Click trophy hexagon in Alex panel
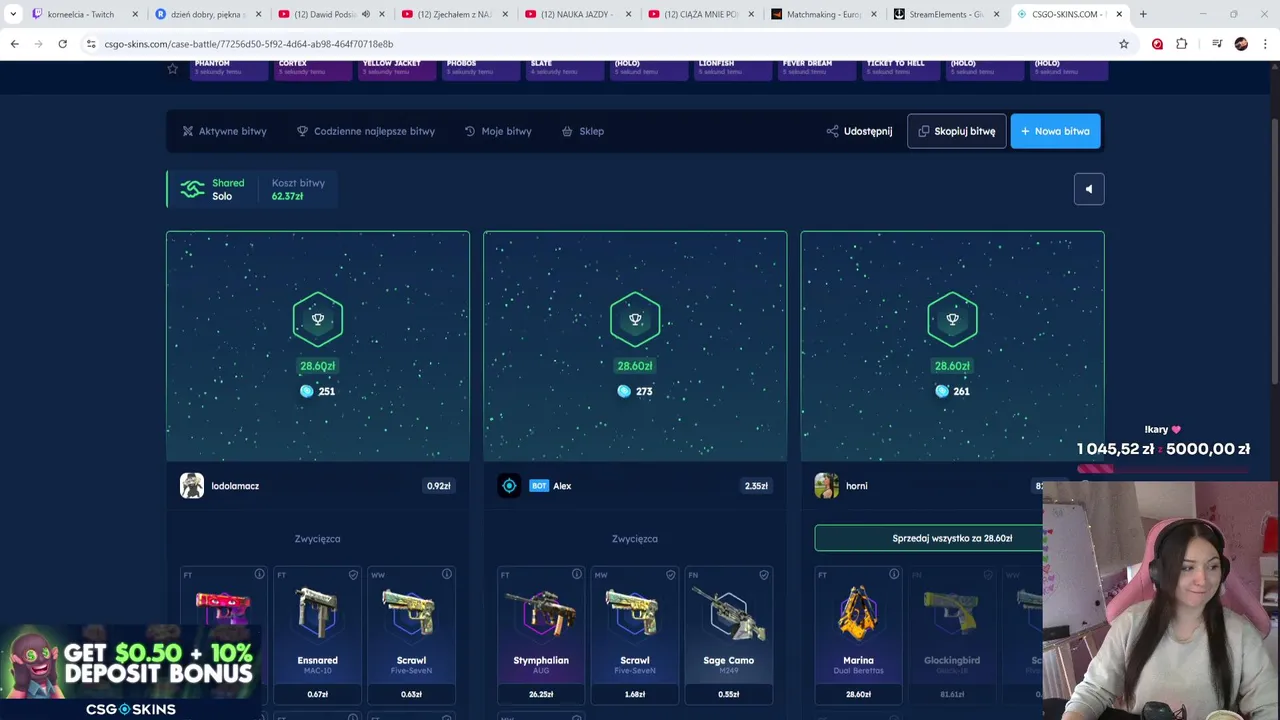 [635, 319]
